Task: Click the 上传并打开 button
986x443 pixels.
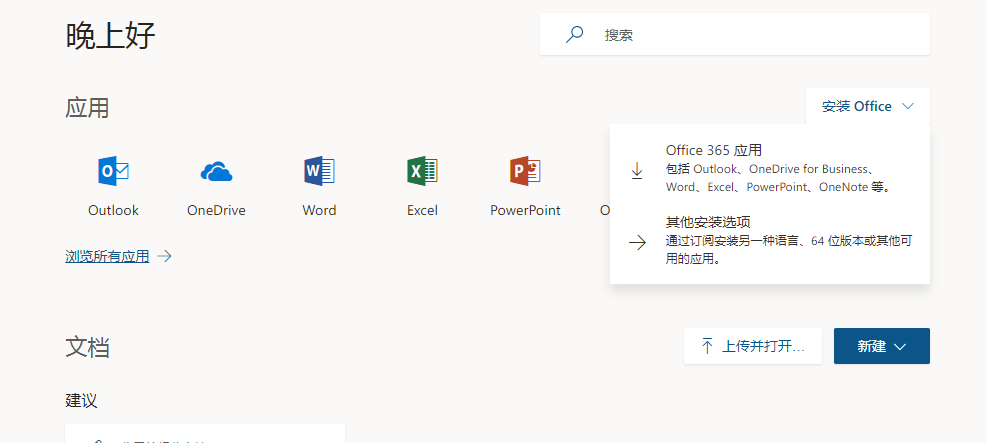Action: coord(753,346)
